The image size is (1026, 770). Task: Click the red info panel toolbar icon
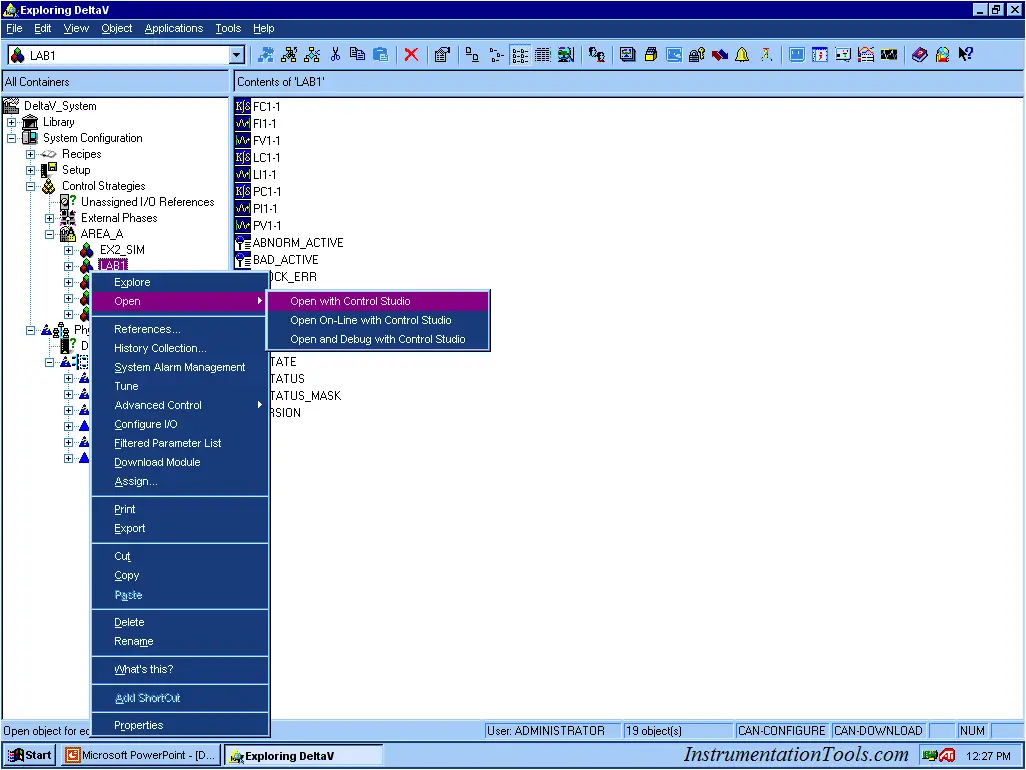pos(819,55)
